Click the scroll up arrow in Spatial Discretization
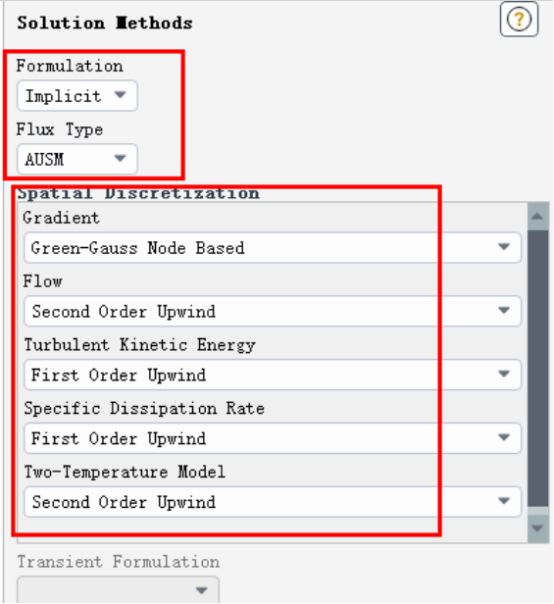Viewport: 554px width, 604px height. pos(538,216)
